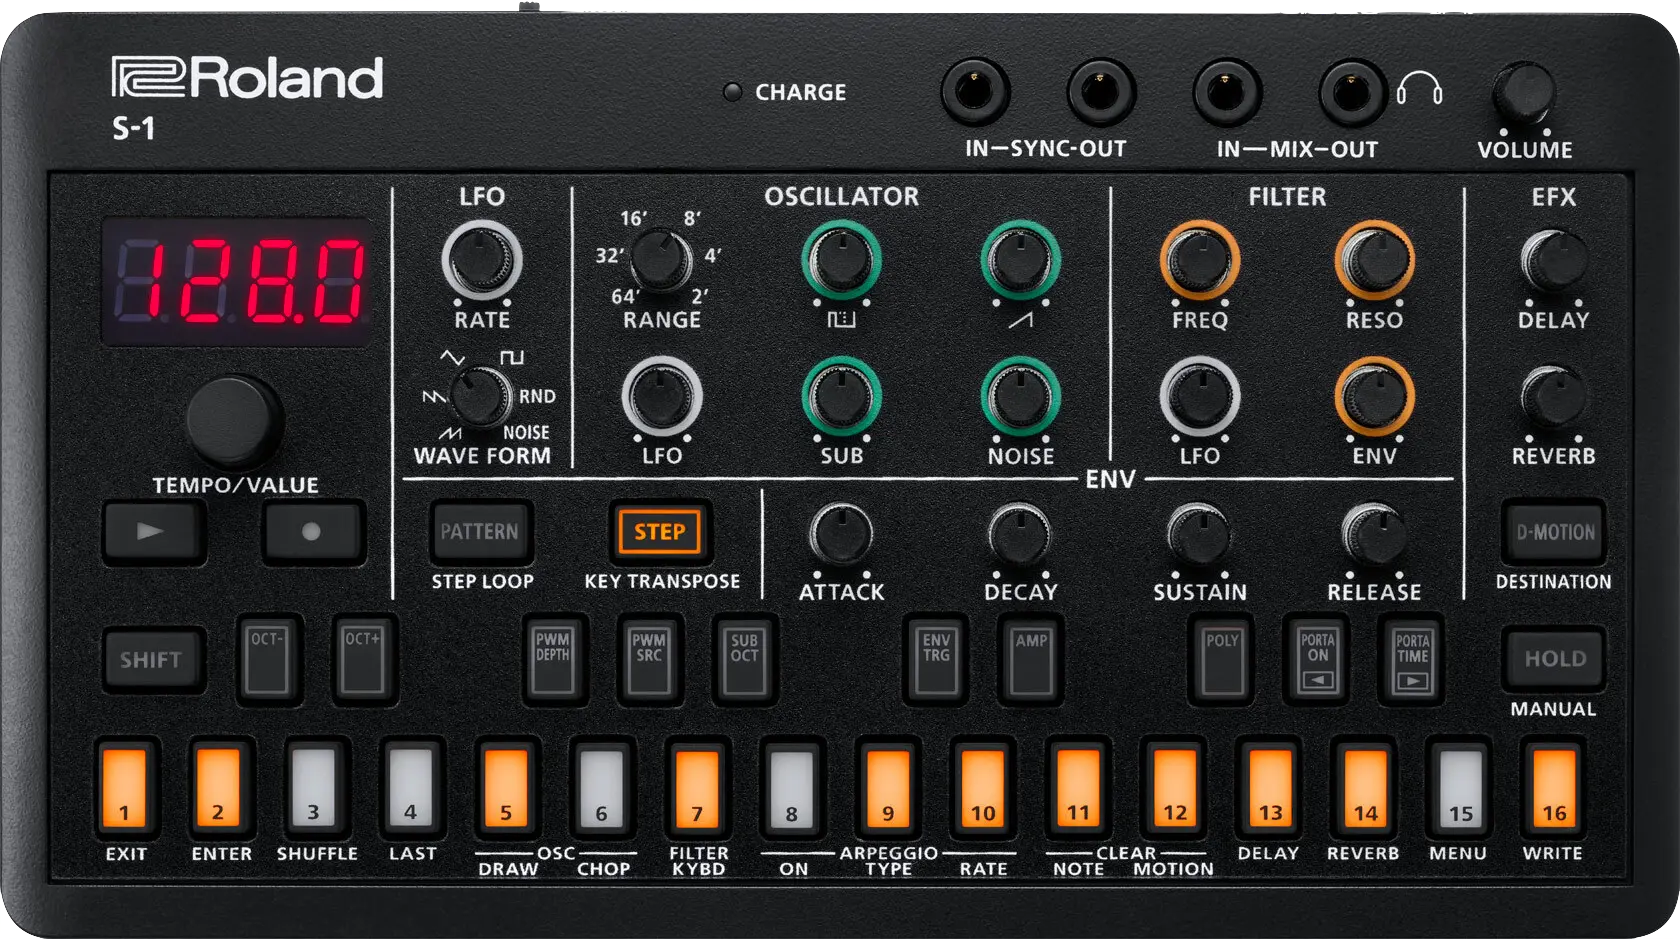Click the headphone output jack
This screenshot has width=1680, height=939.
coord(1353,92)
